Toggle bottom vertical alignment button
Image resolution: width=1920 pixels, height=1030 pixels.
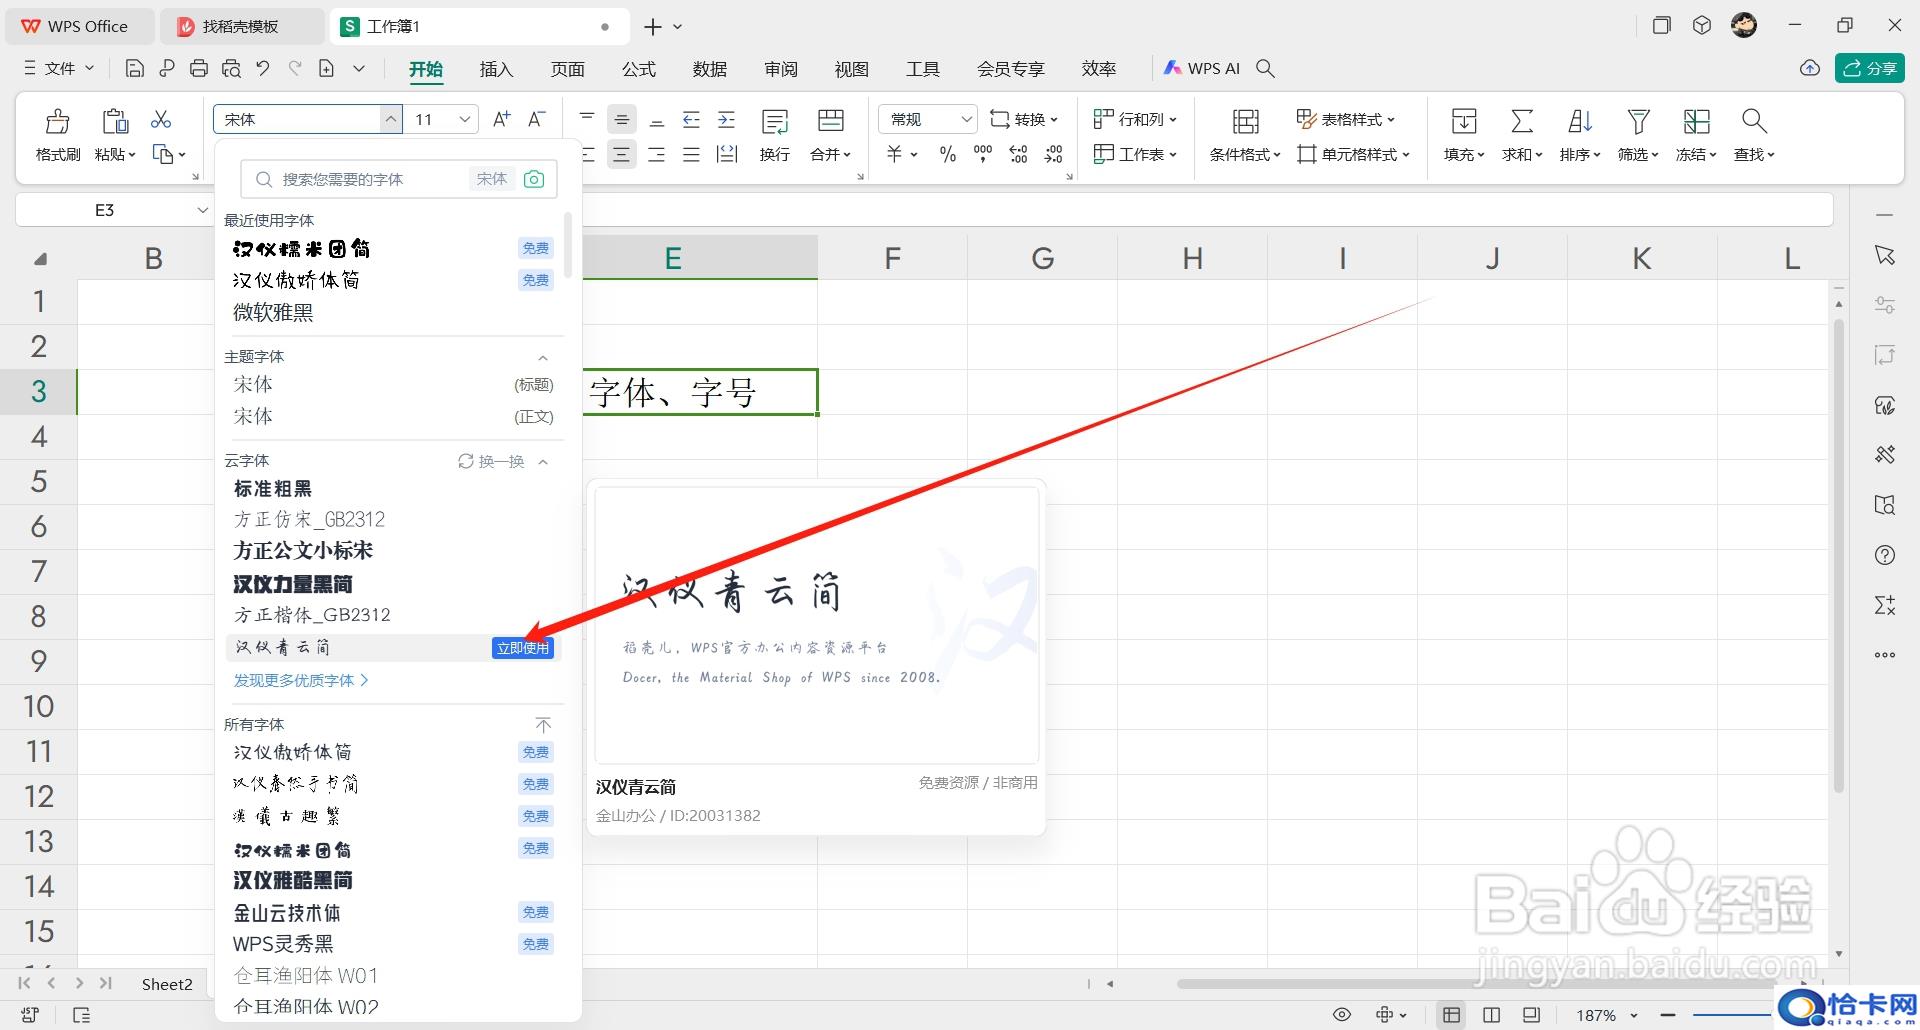click(657, 120)
